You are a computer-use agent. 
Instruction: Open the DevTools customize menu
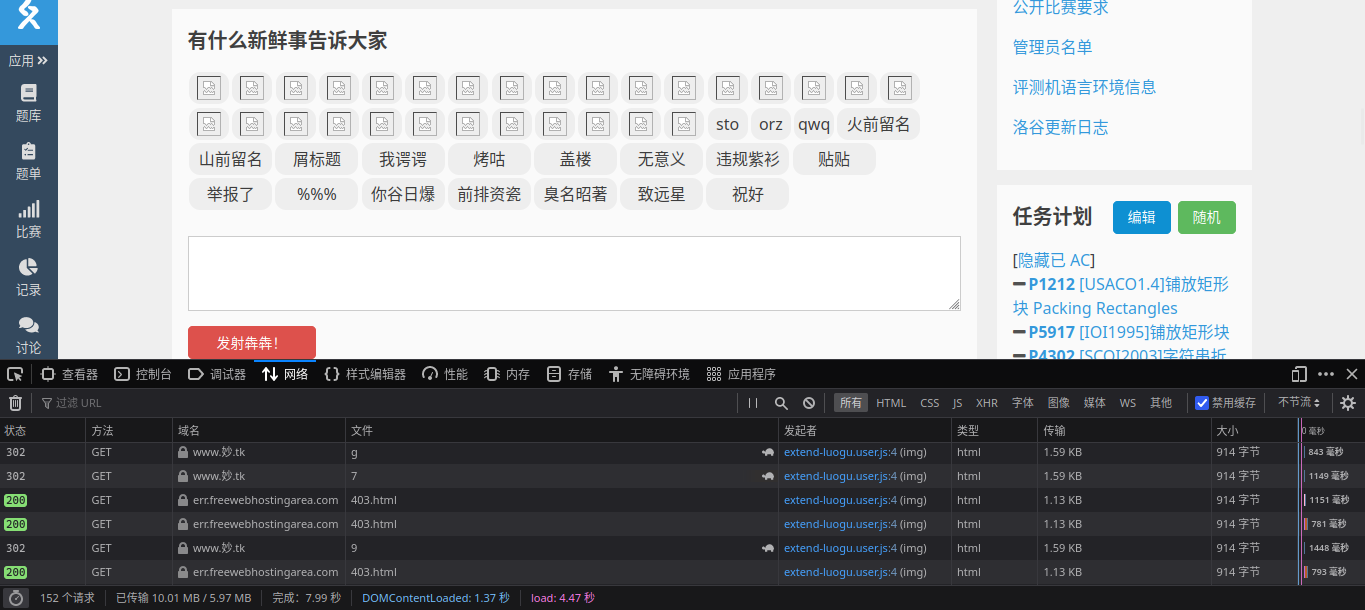click(x=1326, y=373)
